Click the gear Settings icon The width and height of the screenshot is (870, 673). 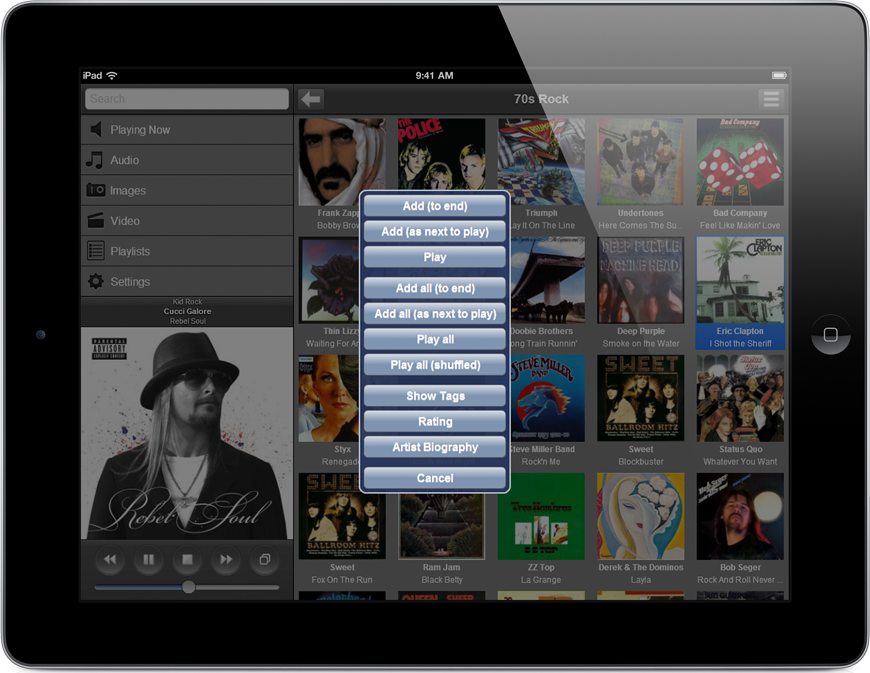tap(95, 281)
